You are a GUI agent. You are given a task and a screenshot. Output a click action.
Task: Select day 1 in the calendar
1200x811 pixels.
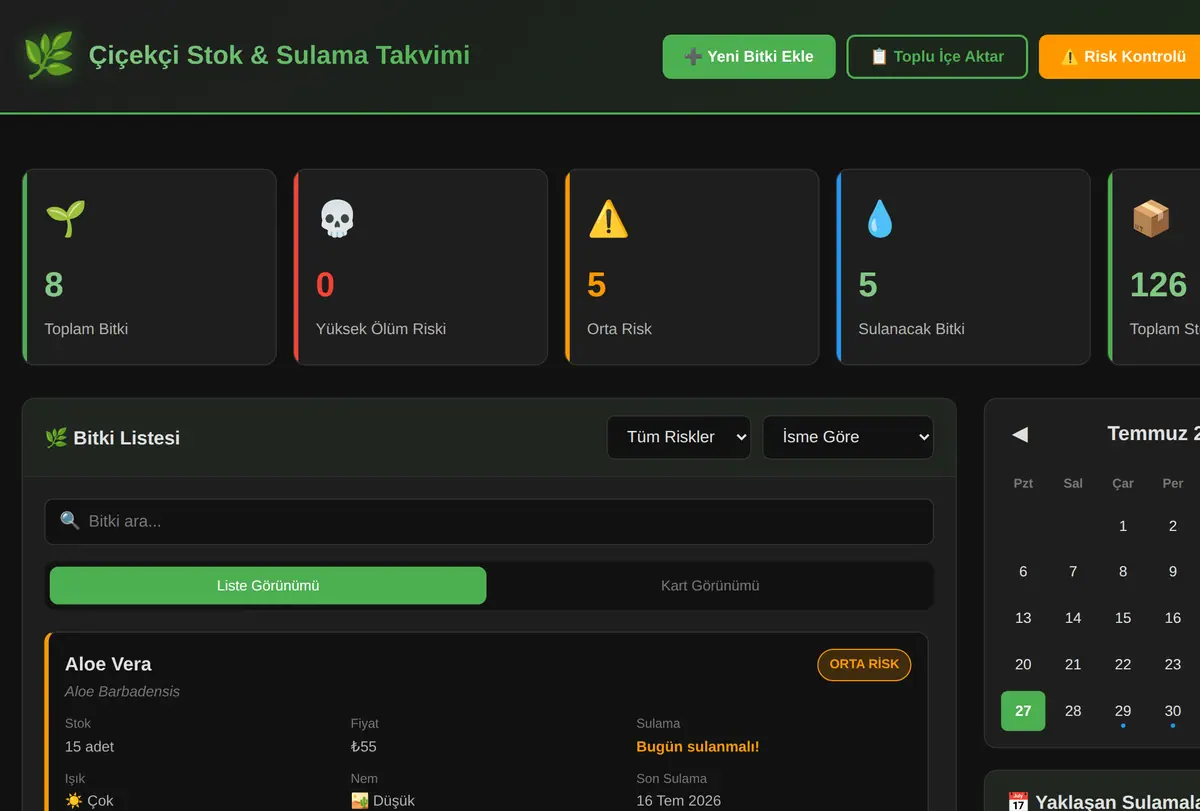click(1123, 526)
